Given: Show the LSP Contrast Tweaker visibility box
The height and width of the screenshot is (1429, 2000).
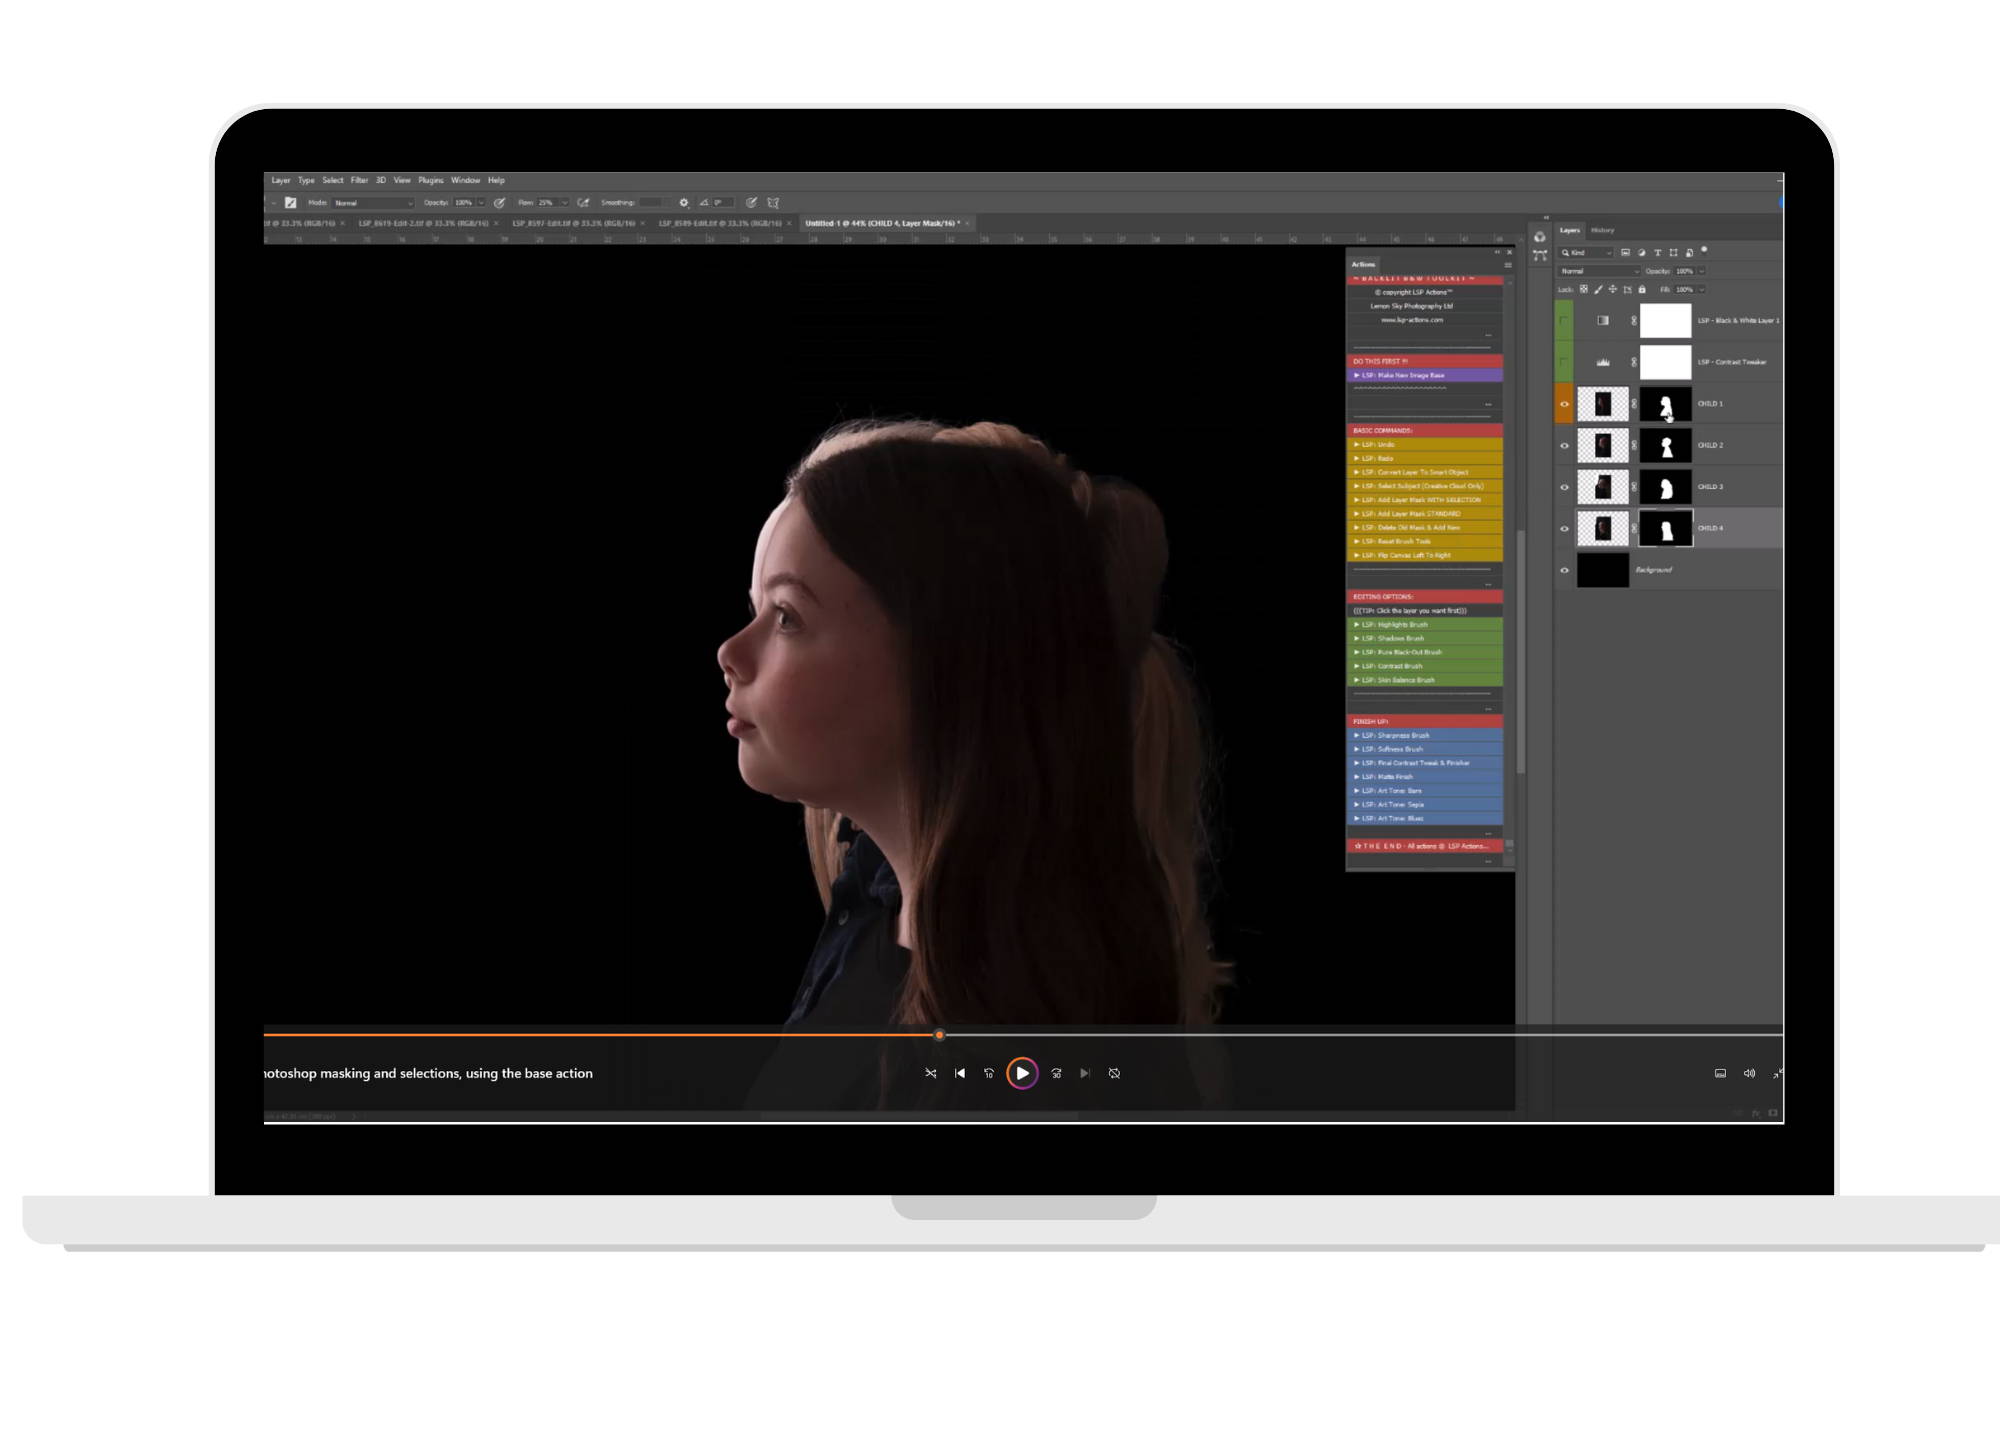Looking at the screenshot, I should [1564, 362].
